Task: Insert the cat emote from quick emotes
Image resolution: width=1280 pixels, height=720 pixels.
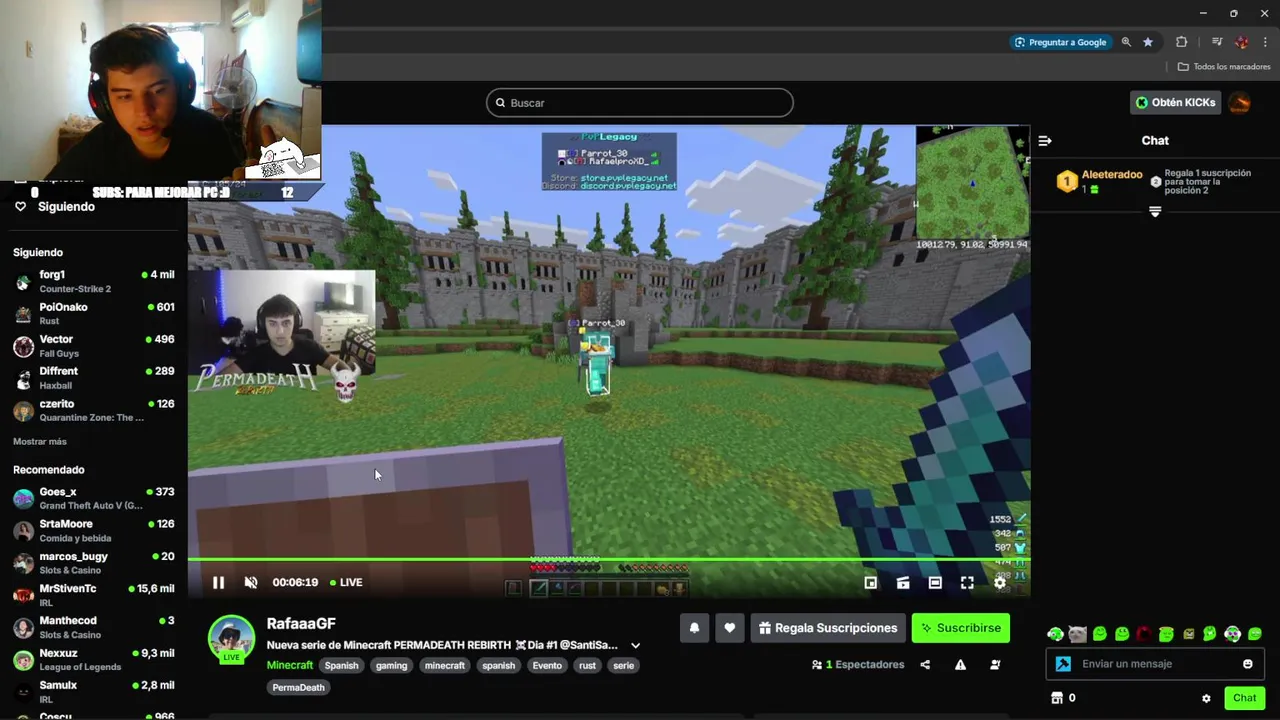Action: pos(1077,634)
